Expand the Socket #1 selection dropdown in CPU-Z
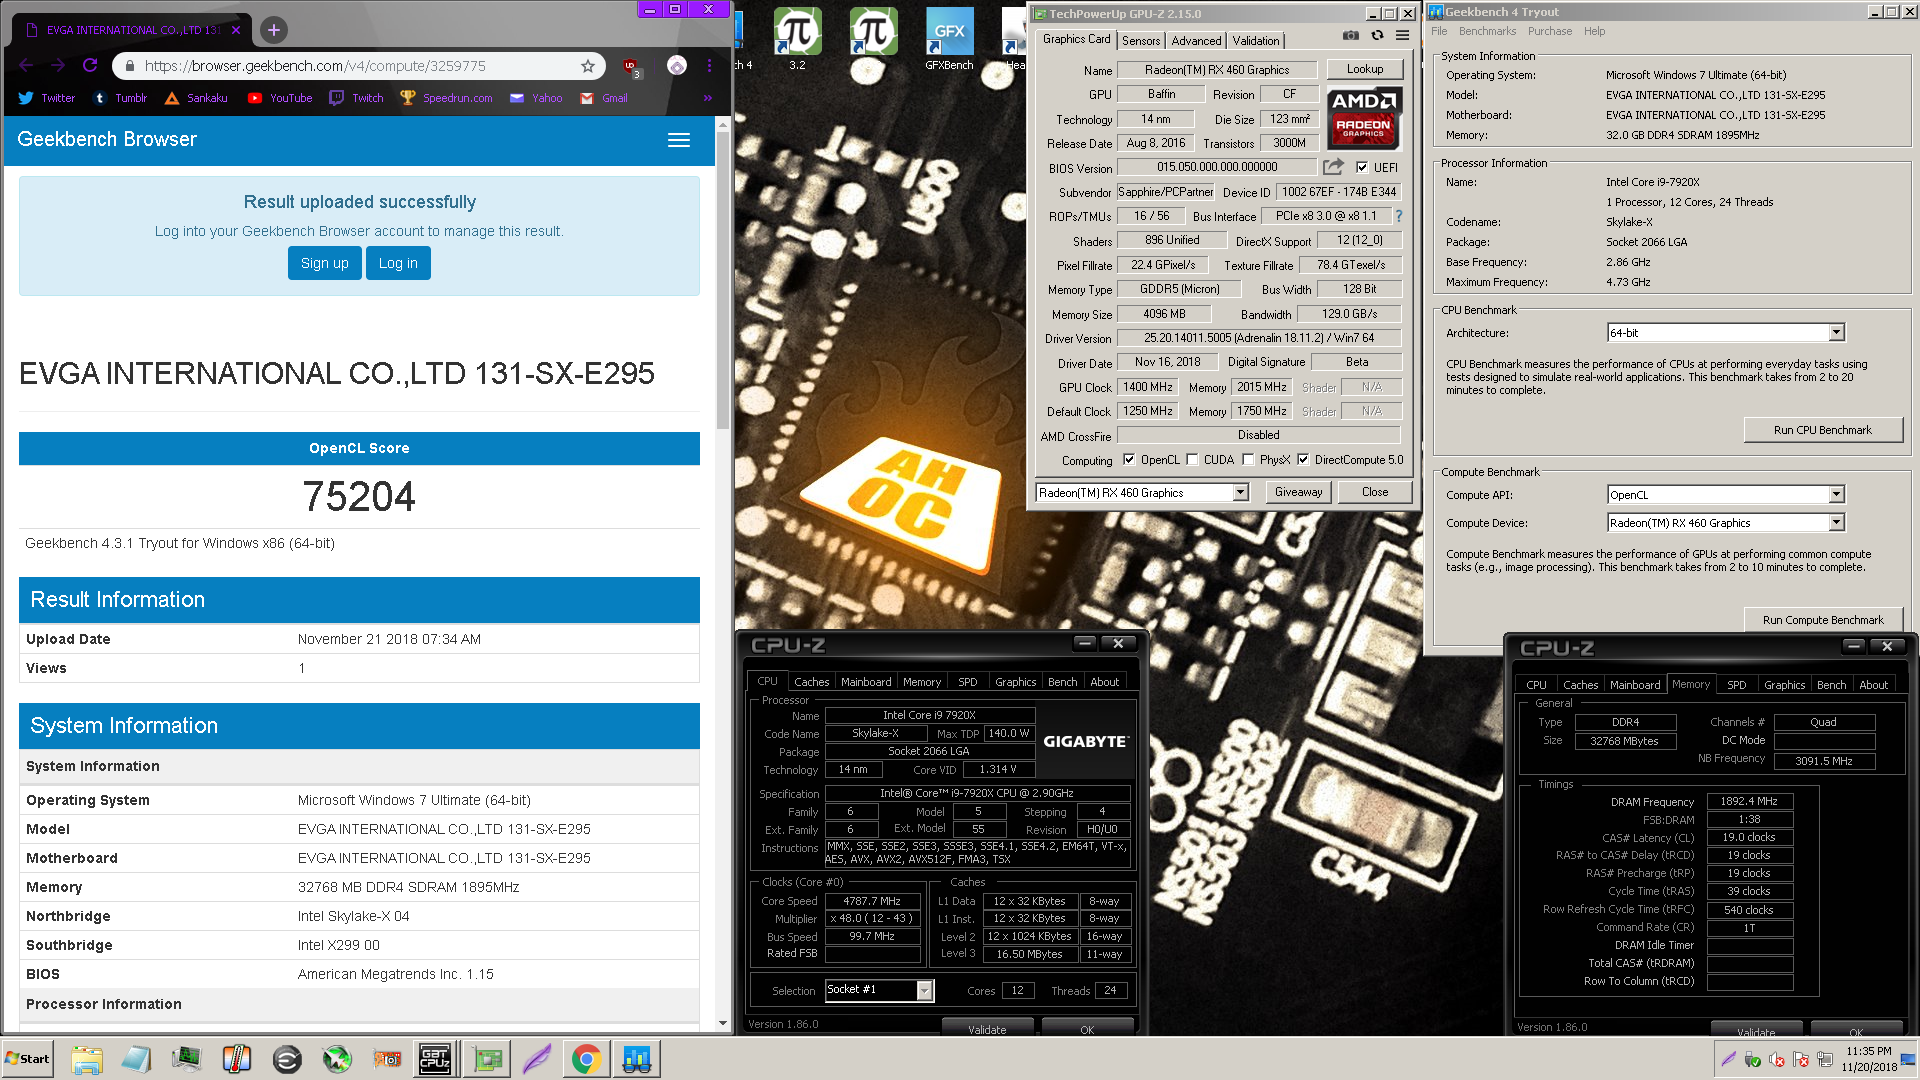The height and width of the screenshot is (1080, 1920). (x=925, y=990)
